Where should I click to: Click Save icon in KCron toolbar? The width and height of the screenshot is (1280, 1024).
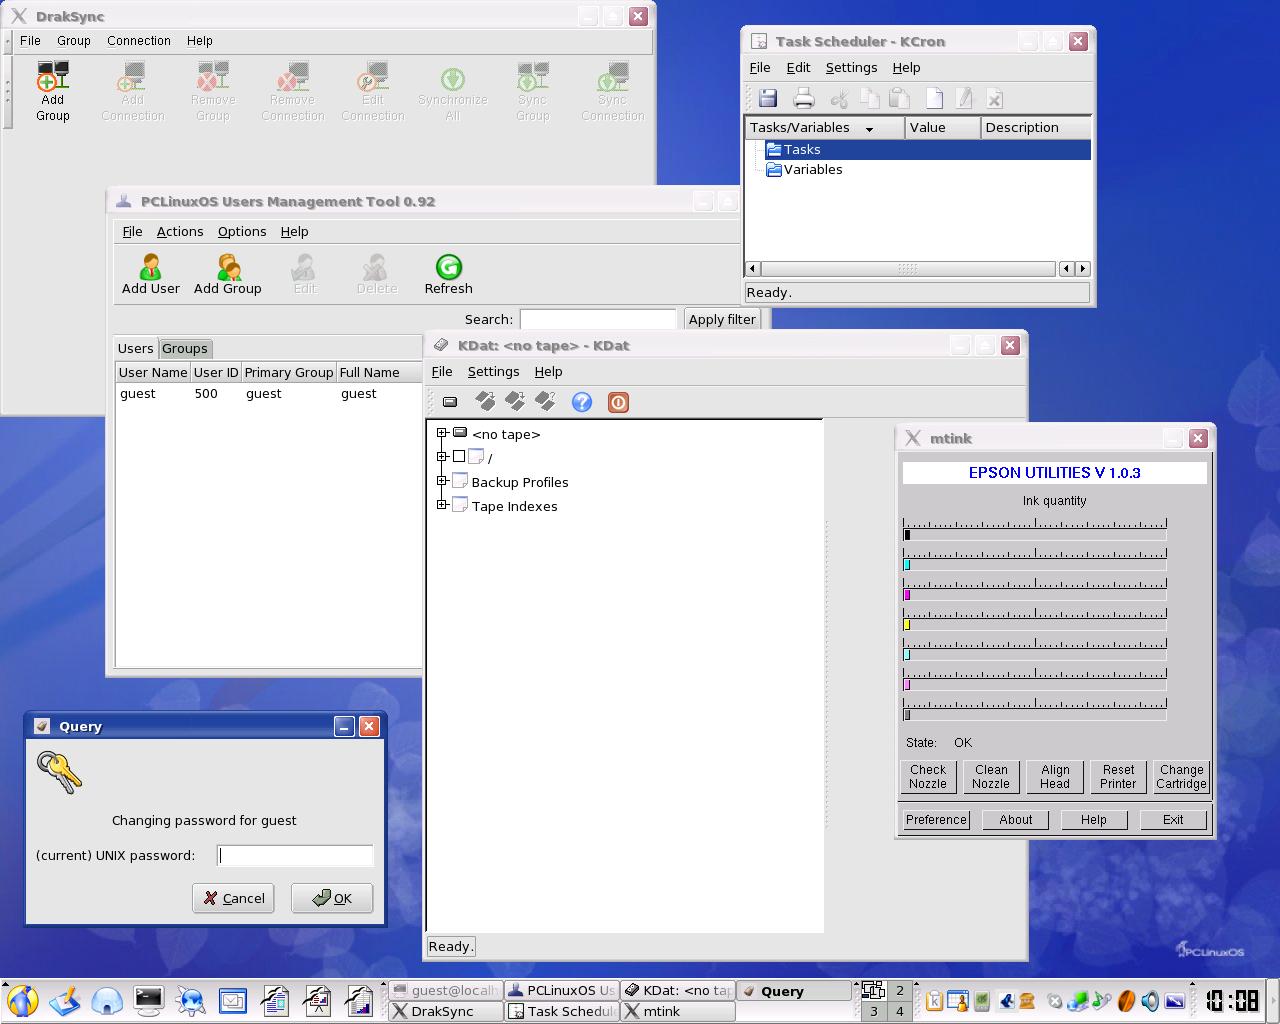pos(768,98)
